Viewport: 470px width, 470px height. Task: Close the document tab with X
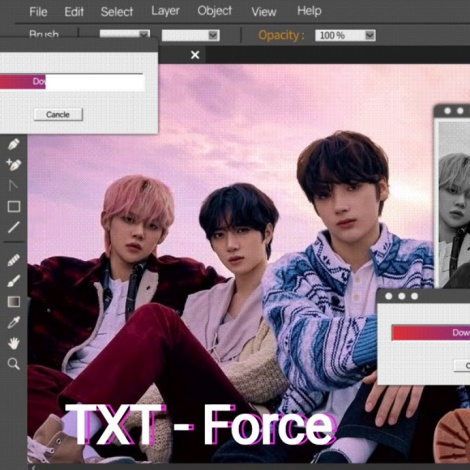tap(195, 55)
